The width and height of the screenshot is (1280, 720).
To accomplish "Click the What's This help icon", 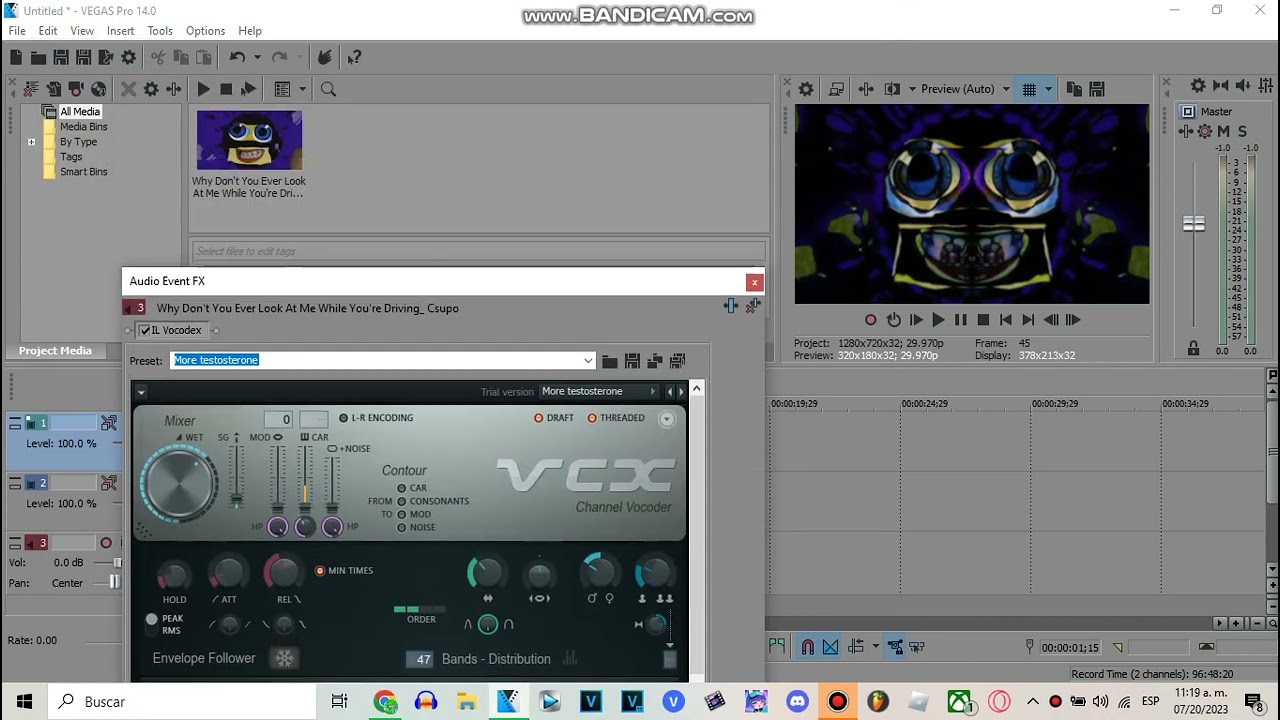I will coord(354,58).
